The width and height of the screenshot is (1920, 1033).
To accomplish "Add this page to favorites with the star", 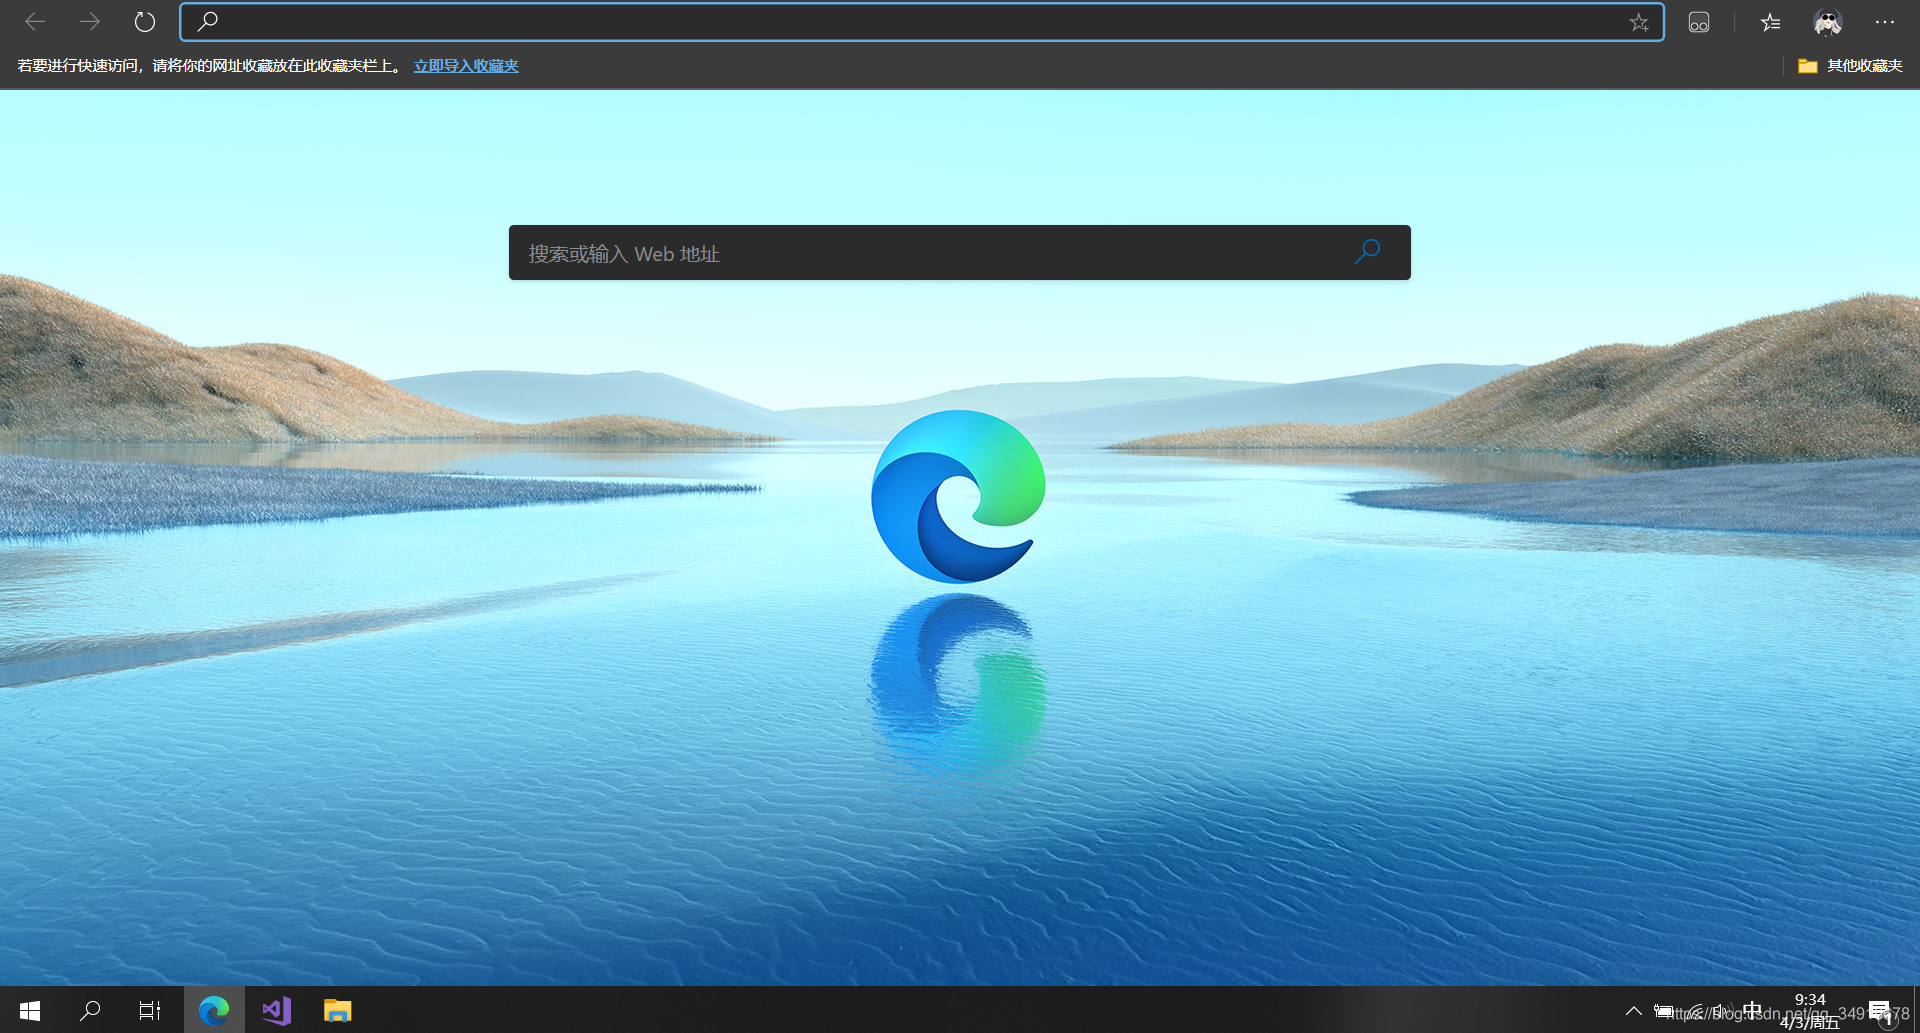I will pyautogui.click(x=1638, y=22).
